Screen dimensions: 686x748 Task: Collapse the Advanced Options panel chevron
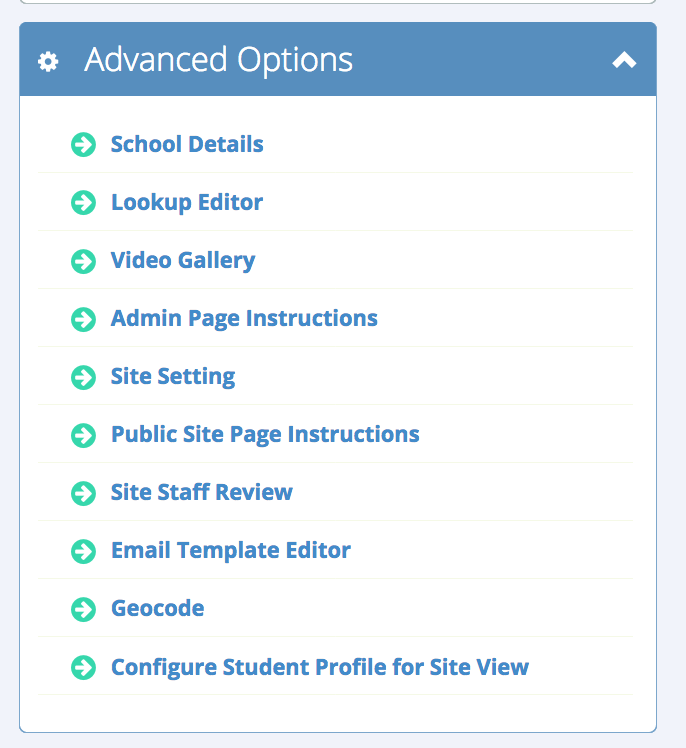(624, 61)
